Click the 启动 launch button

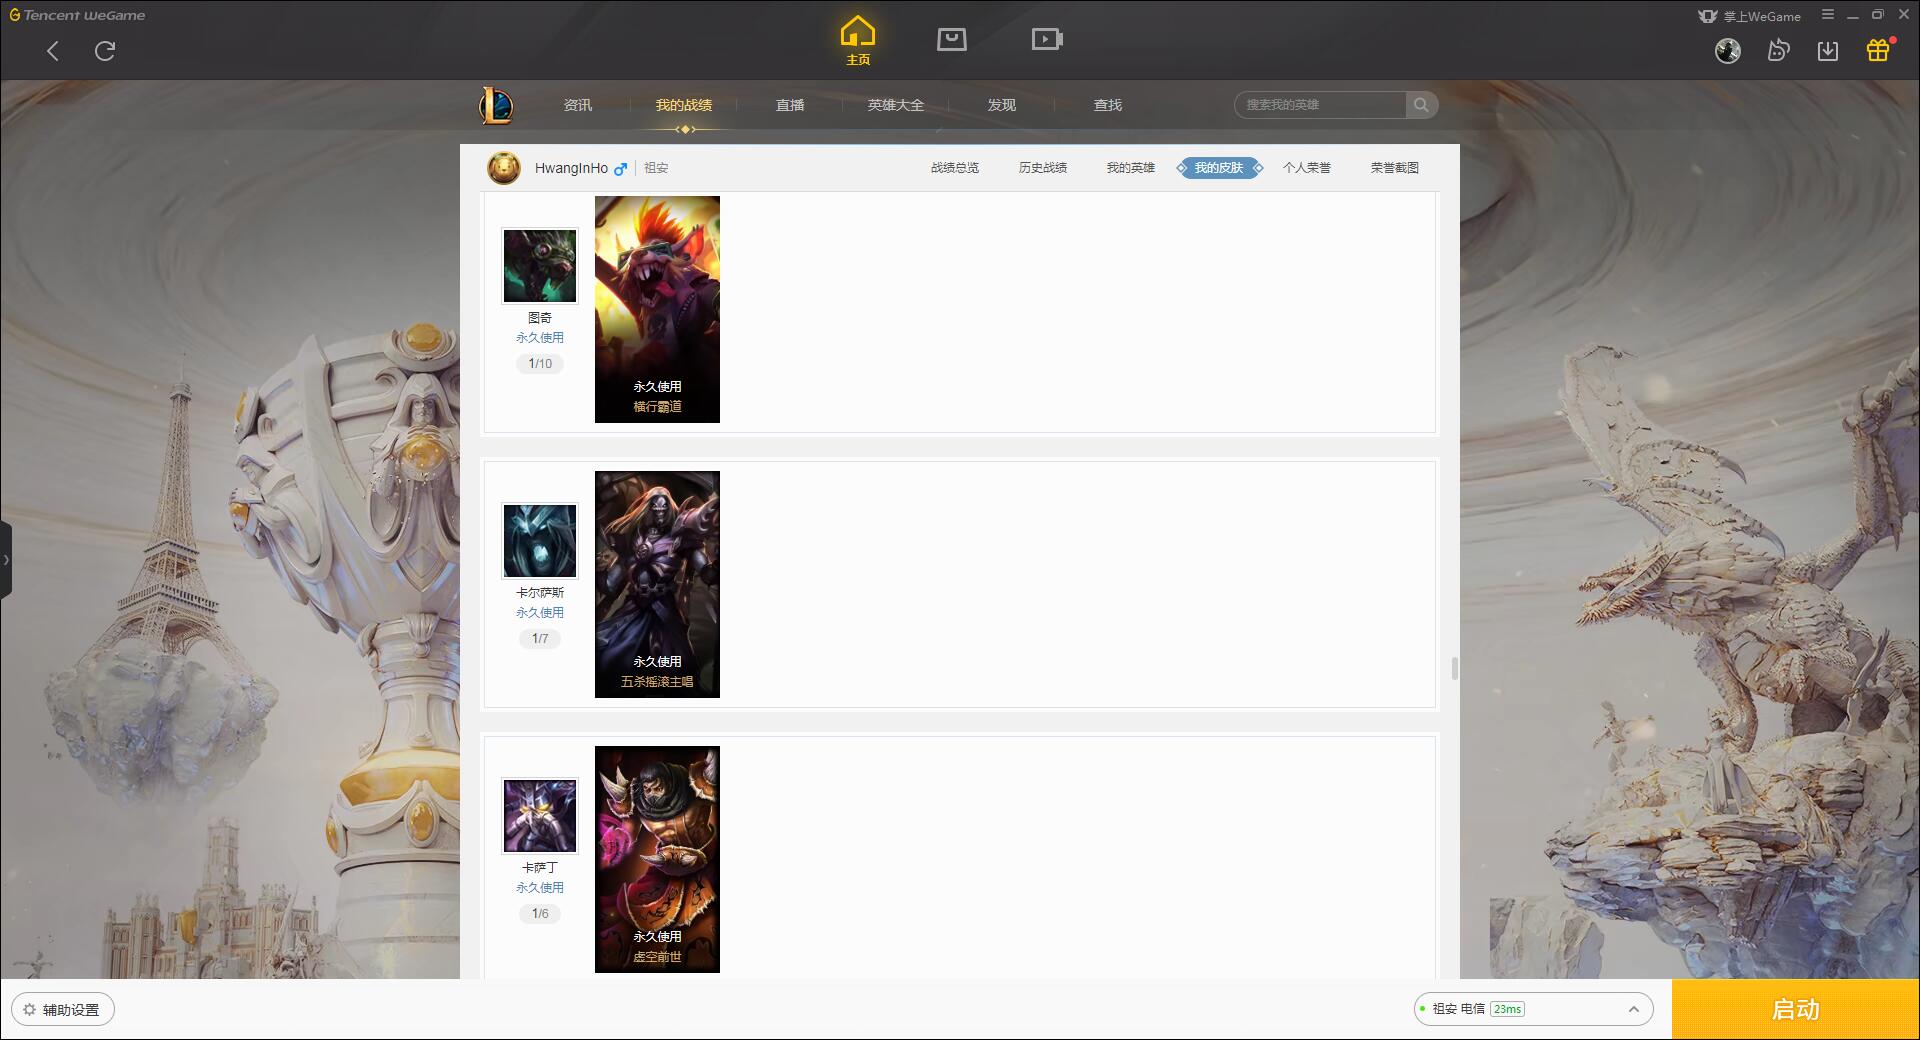click(1796, 1010)
